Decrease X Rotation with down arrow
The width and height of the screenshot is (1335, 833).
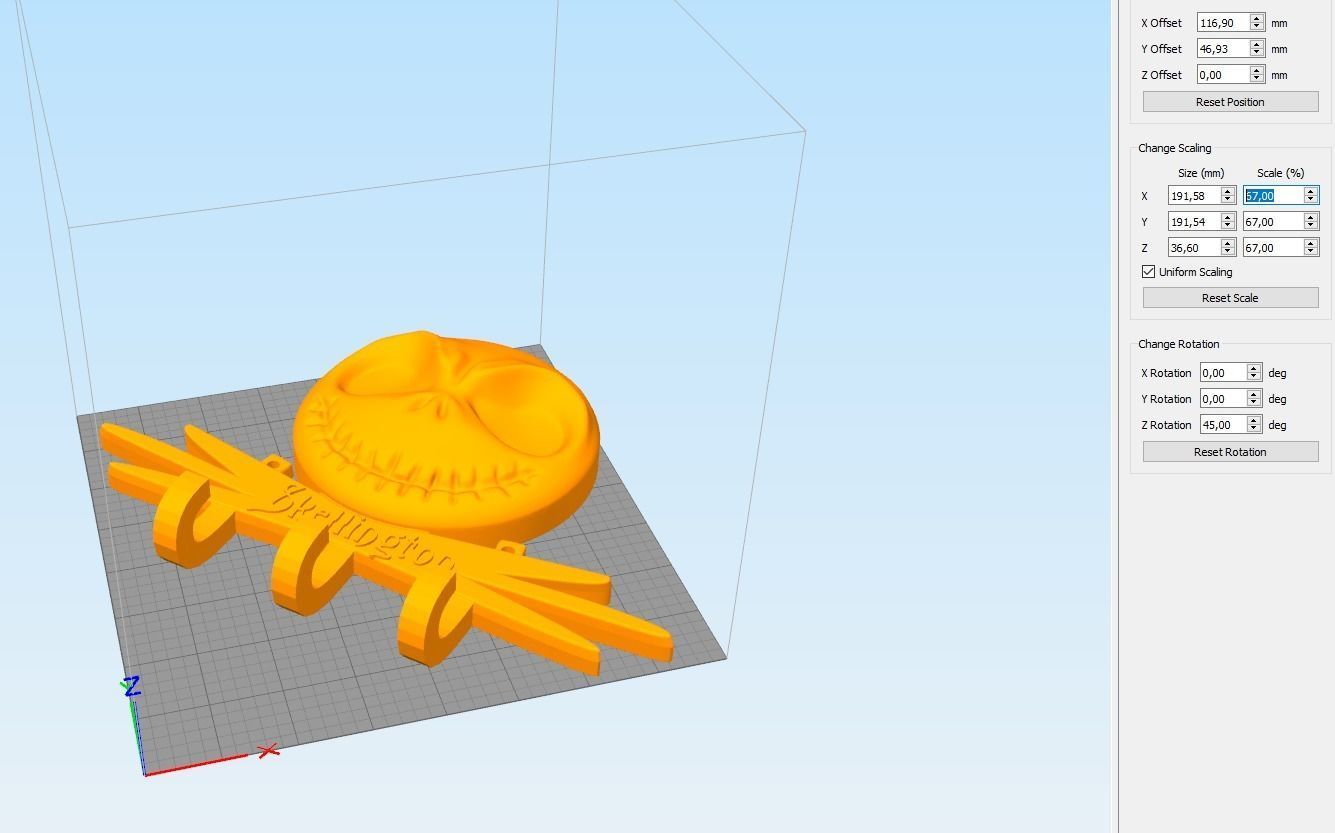[1254, 378]
